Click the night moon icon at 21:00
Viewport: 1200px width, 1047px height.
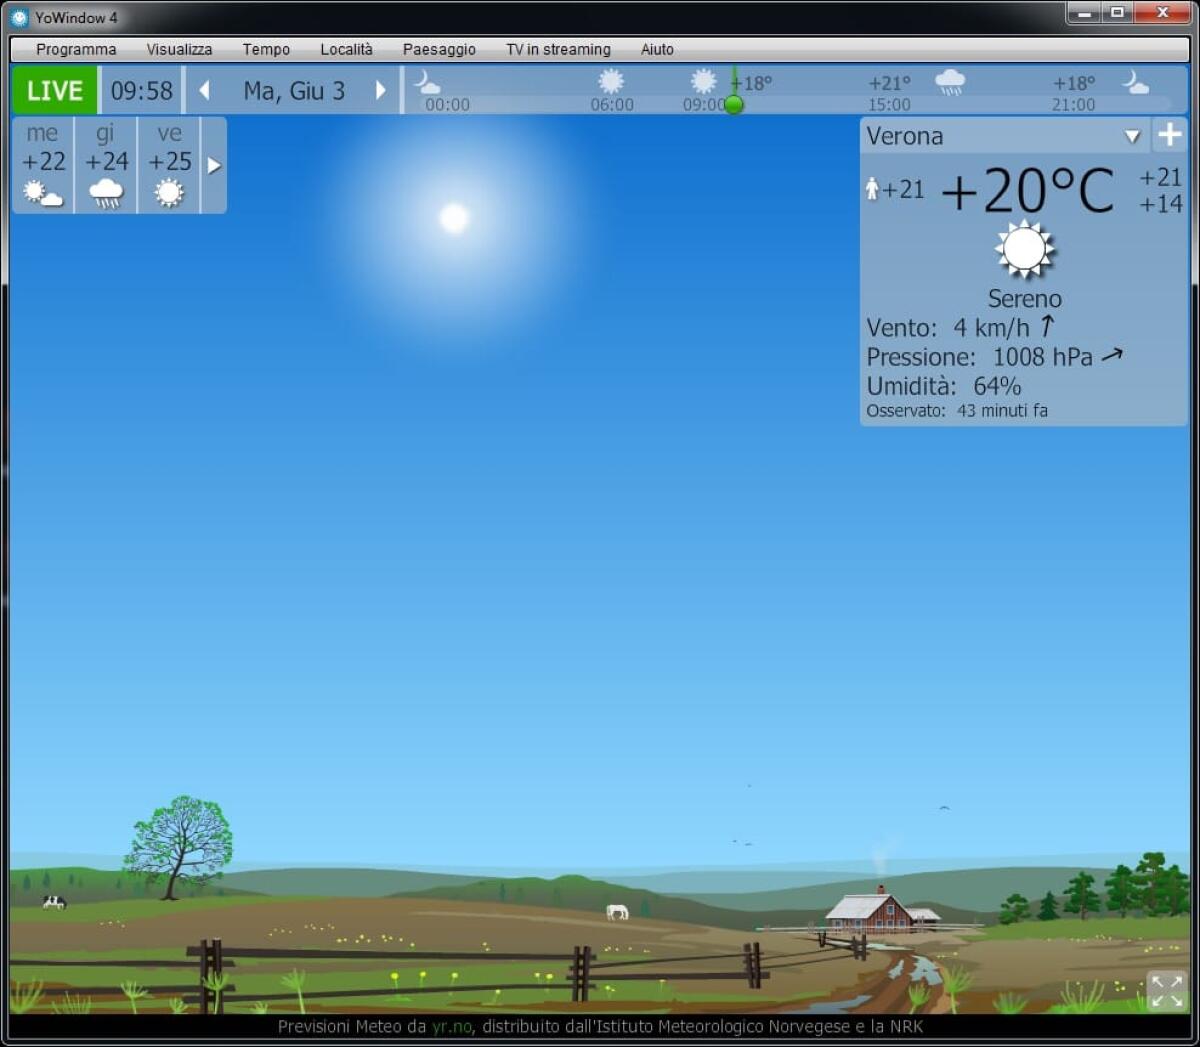pyautogui.click(x=1136, y=84)
